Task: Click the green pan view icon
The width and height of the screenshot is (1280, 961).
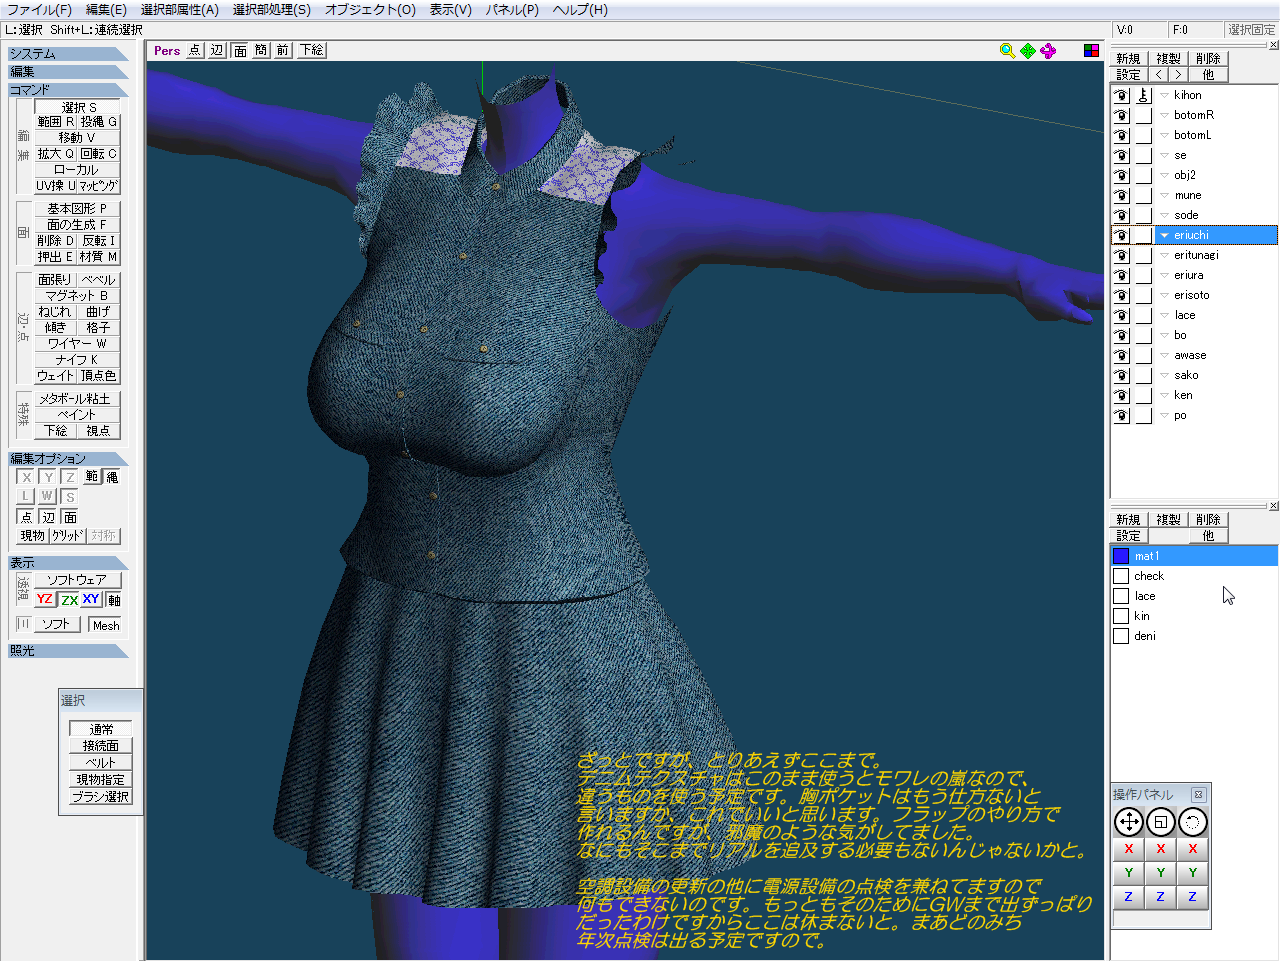Action: [x=1028, y=51]
